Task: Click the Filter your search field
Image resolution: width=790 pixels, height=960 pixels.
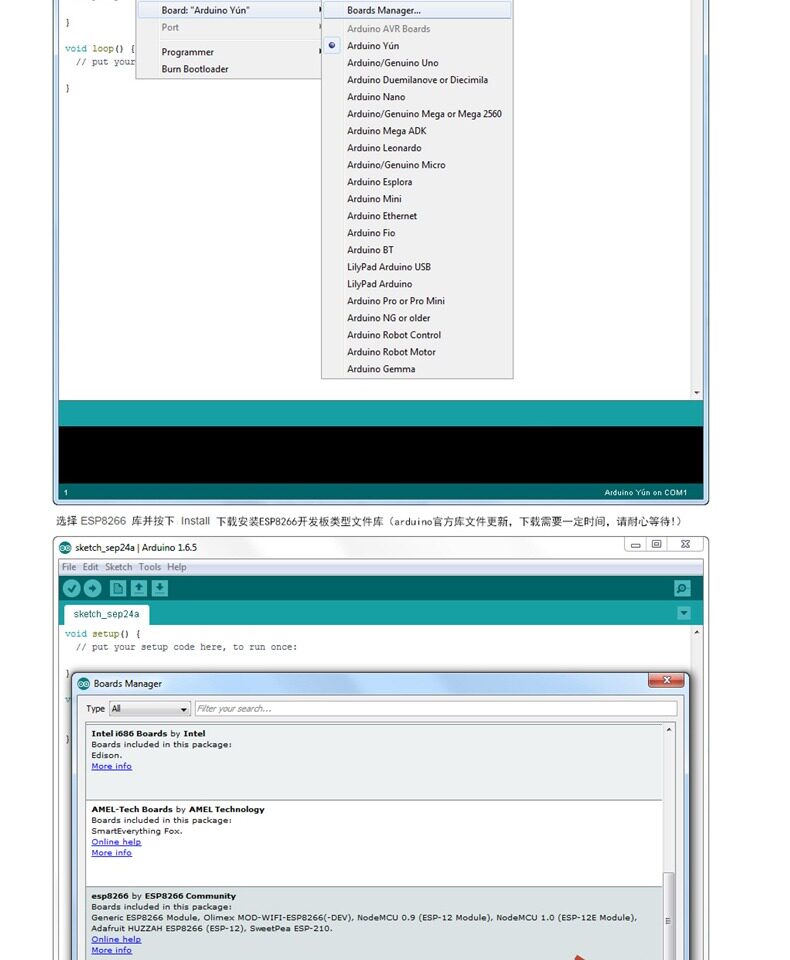Action: pos(436,708)
